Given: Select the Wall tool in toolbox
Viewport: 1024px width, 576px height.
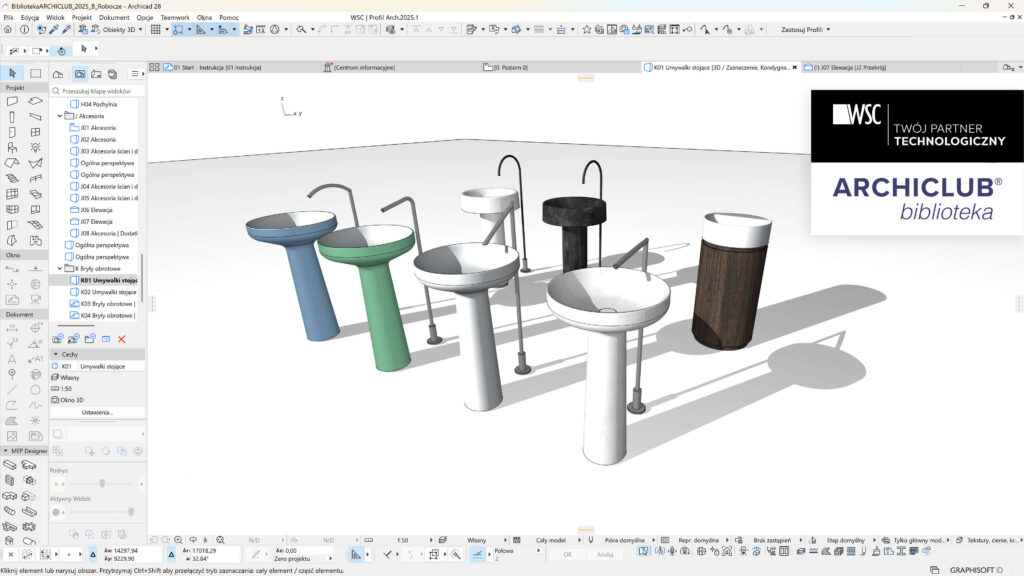Looking at the screenshot, I should pyautogui.click(x=12, y=101).
